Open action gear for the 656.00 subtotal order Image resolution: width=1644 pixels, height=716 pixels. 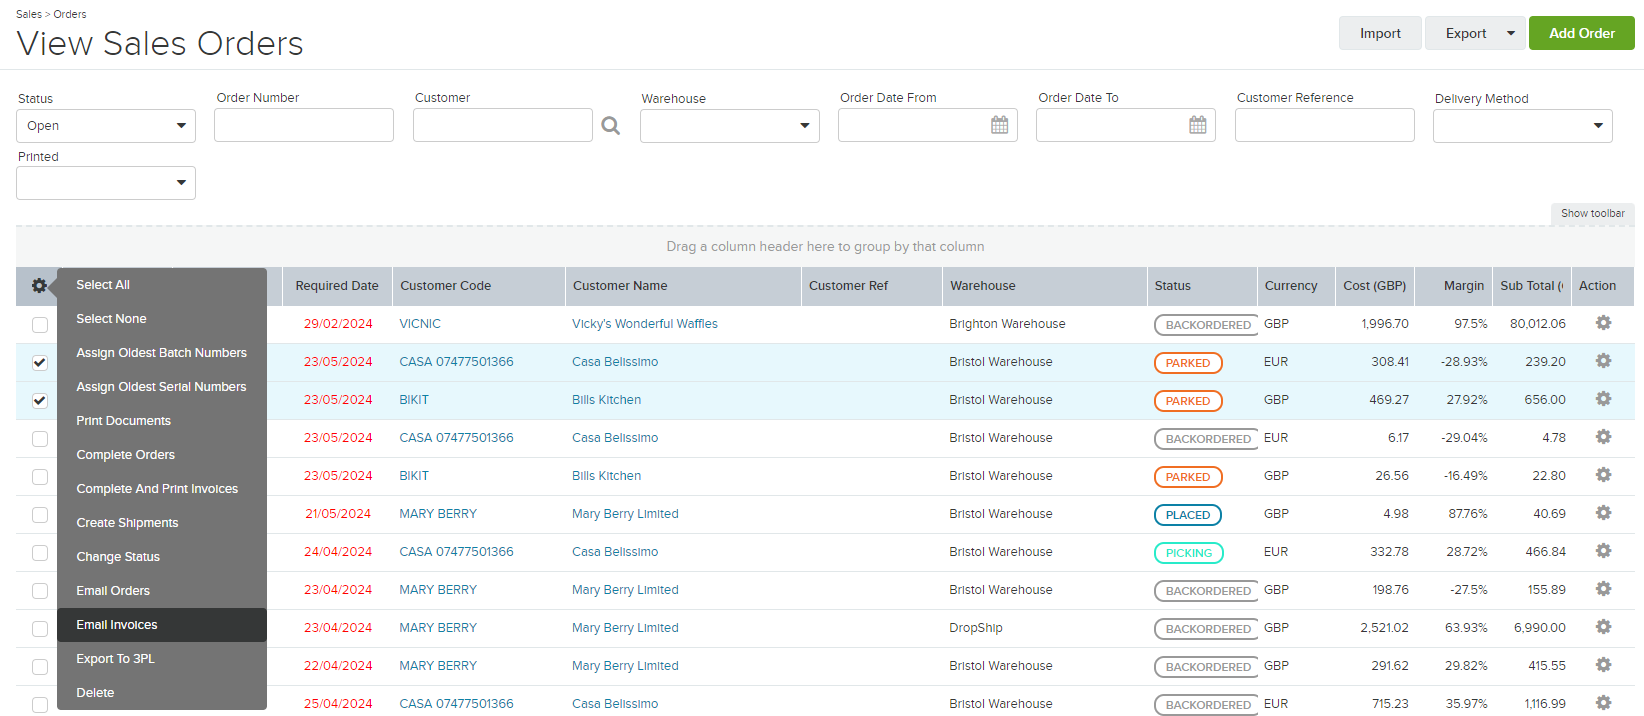pos(1603,399)
